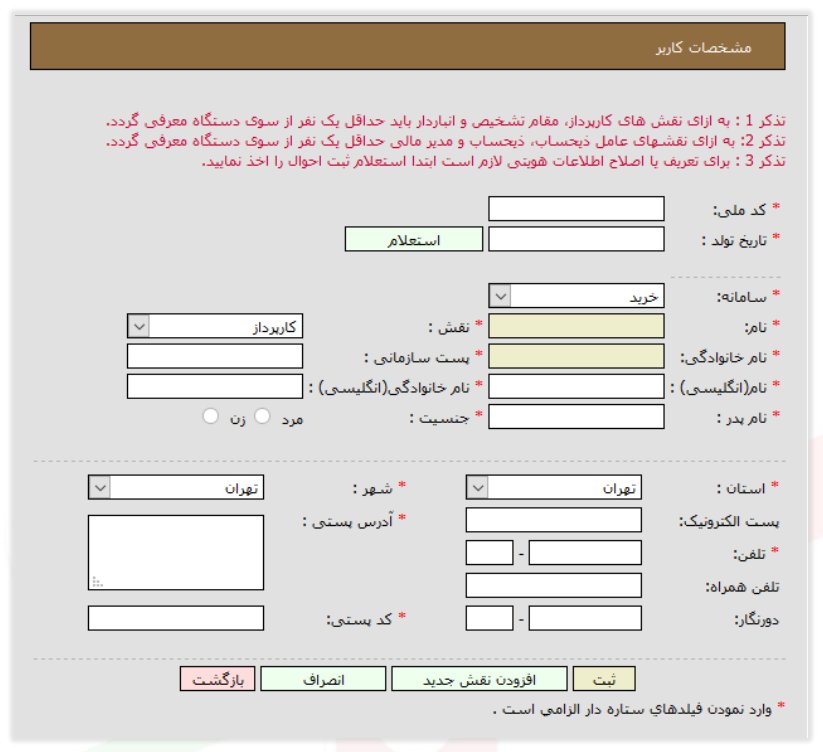Focus the نام خانوادگی(انگلیسی) input field

pyautogui.click(x=215, y=387)
